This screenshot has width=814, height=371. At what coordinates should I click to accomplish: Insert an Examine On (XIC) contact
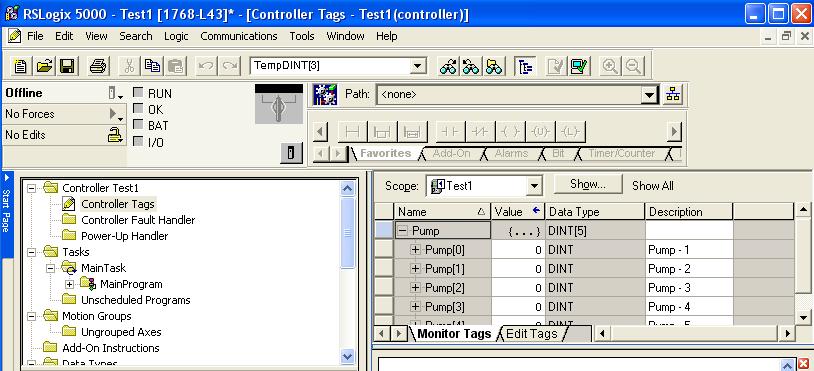pos(450,132)
